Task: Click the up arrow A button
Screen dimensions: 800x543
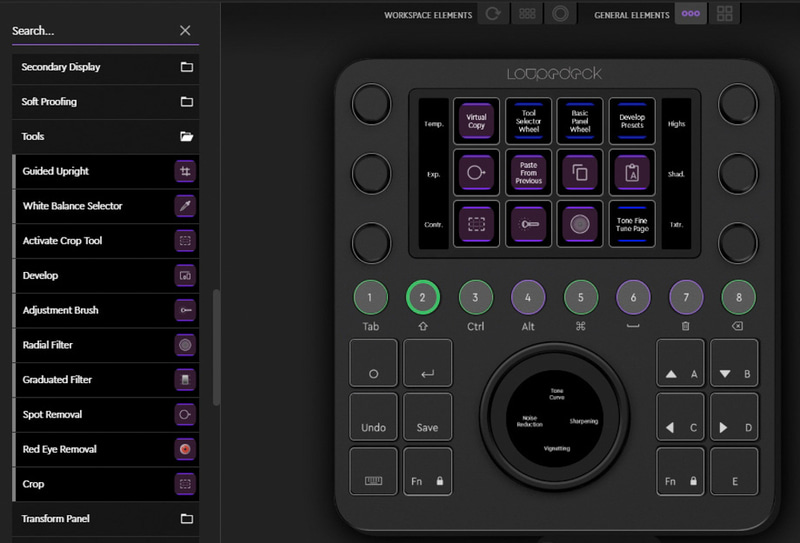Action: click(680, 363)
